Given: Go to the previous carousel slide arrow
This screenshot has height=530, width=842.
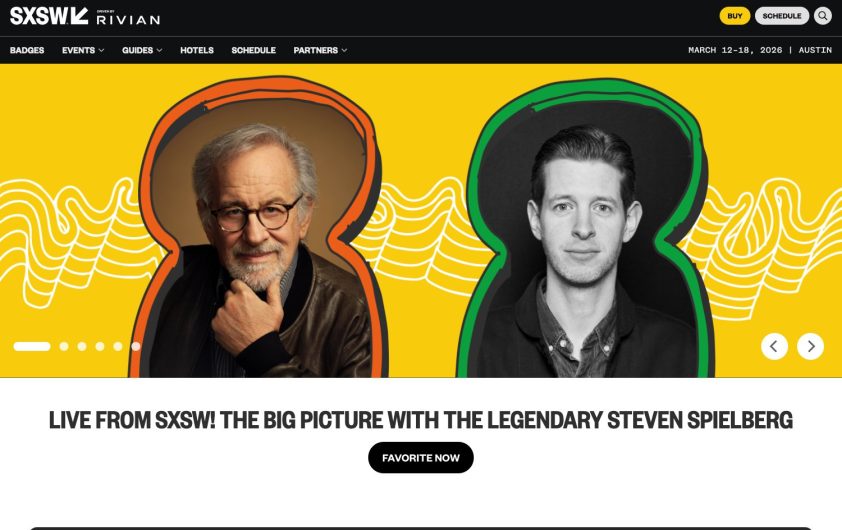Looking at the screenshot, I should (774, 346).
